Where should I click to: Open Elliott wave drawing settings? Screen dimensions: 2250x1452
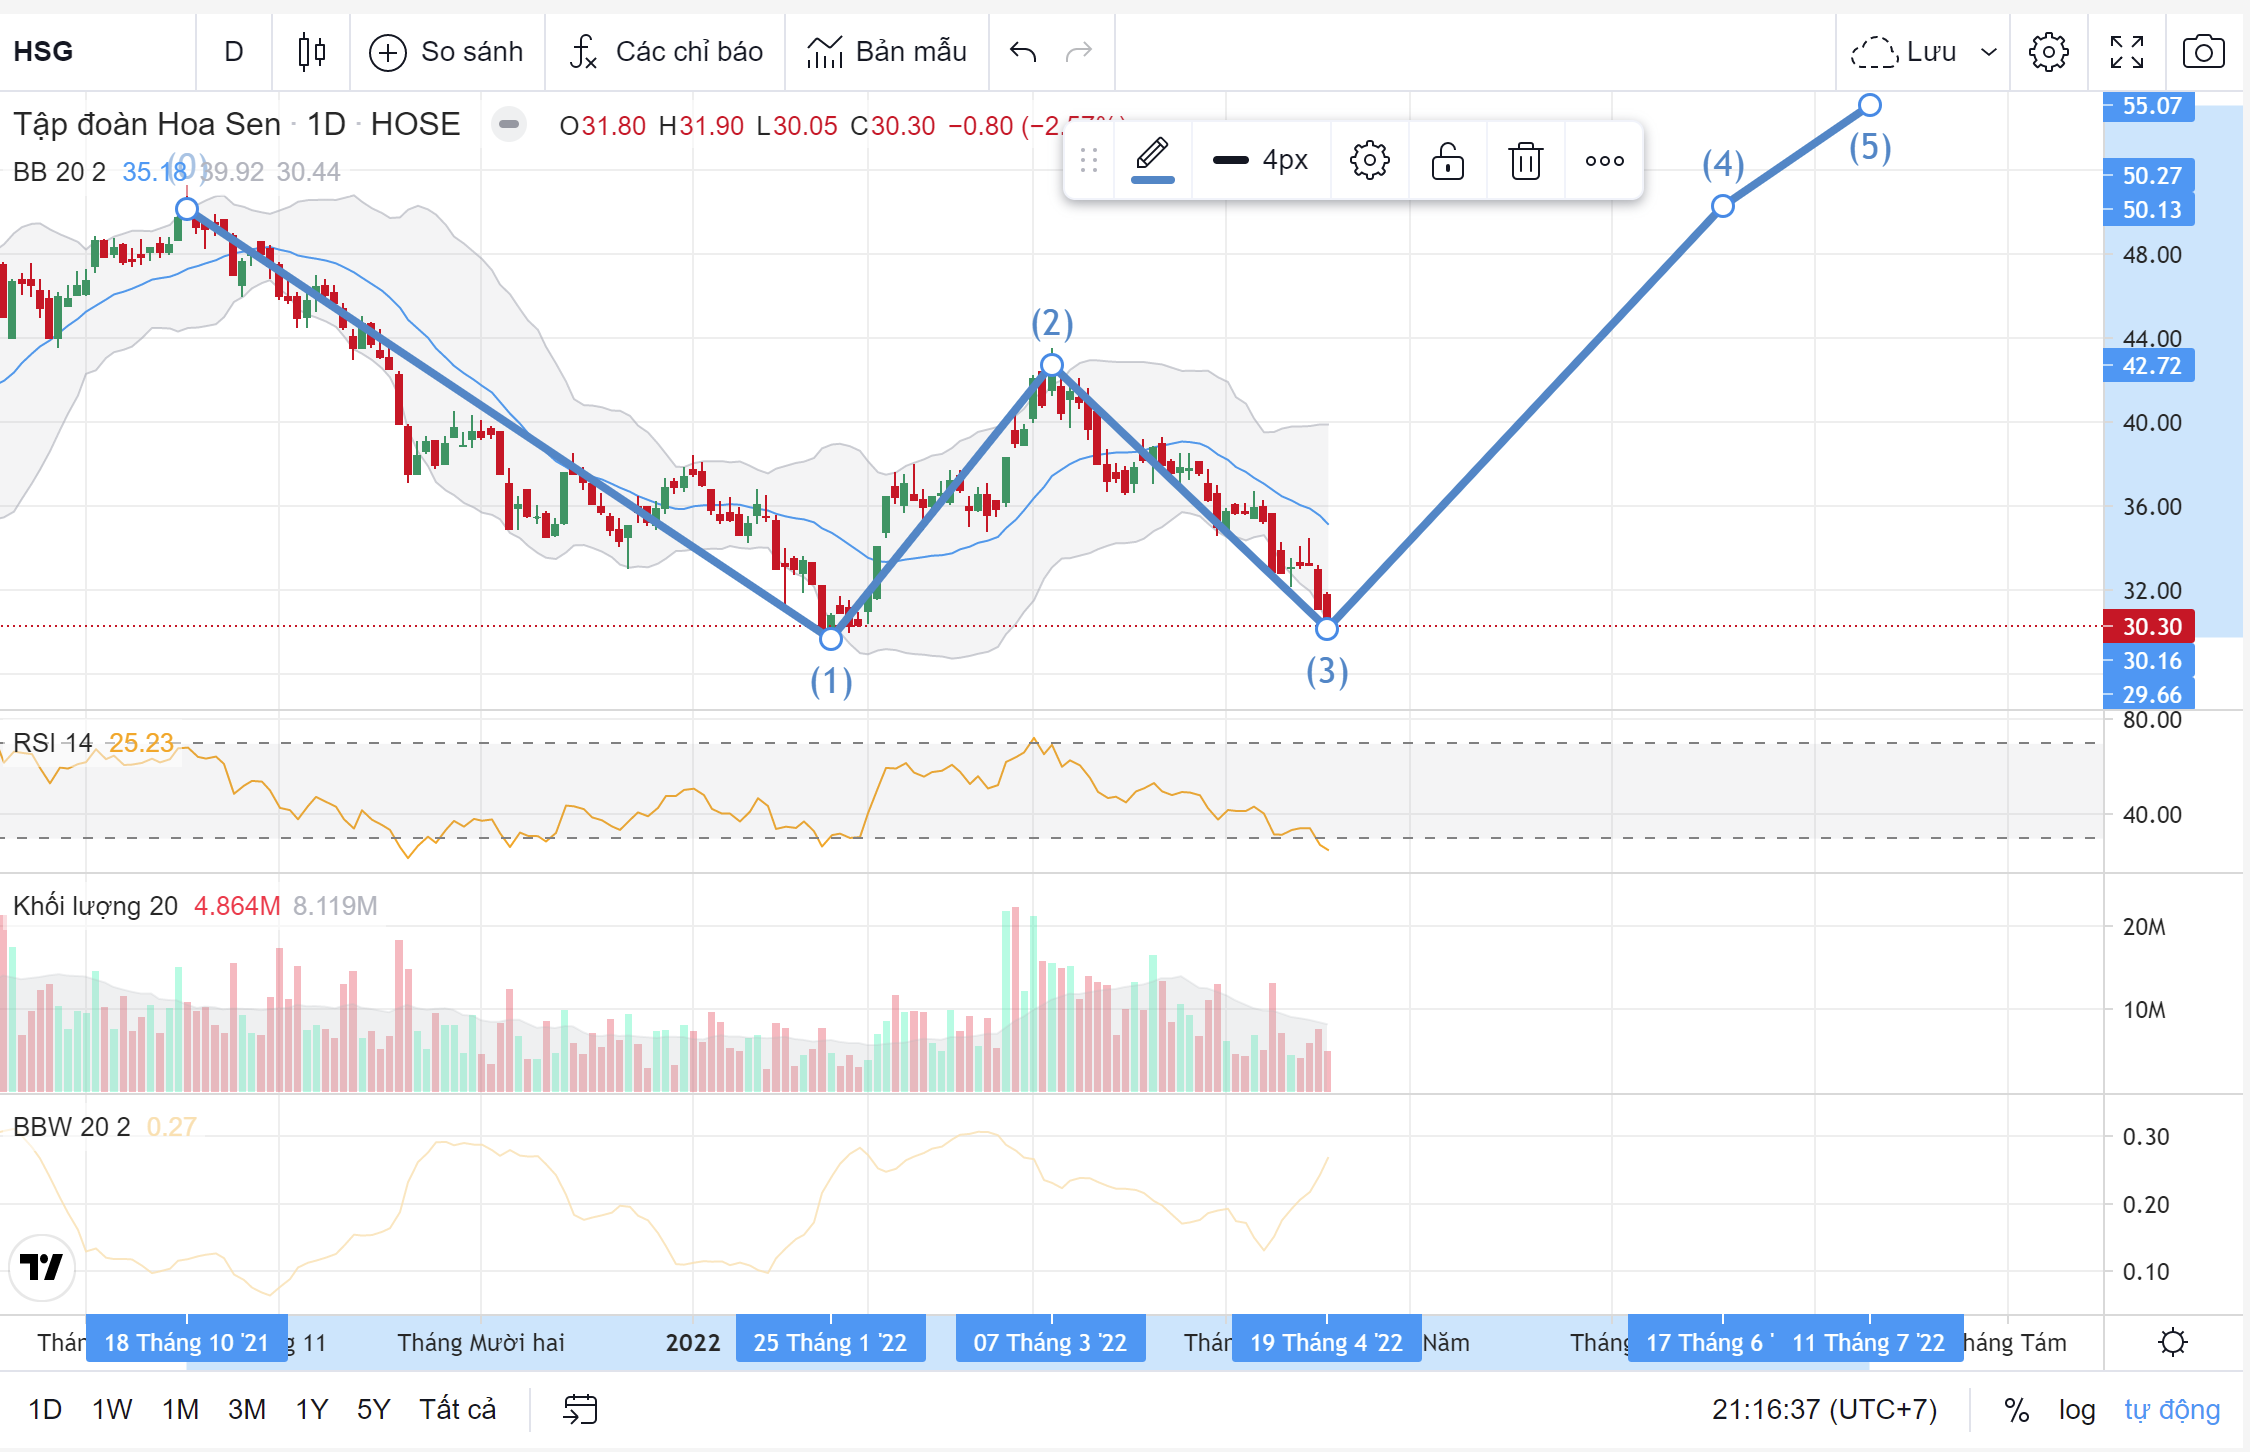tap(1370, 160)
